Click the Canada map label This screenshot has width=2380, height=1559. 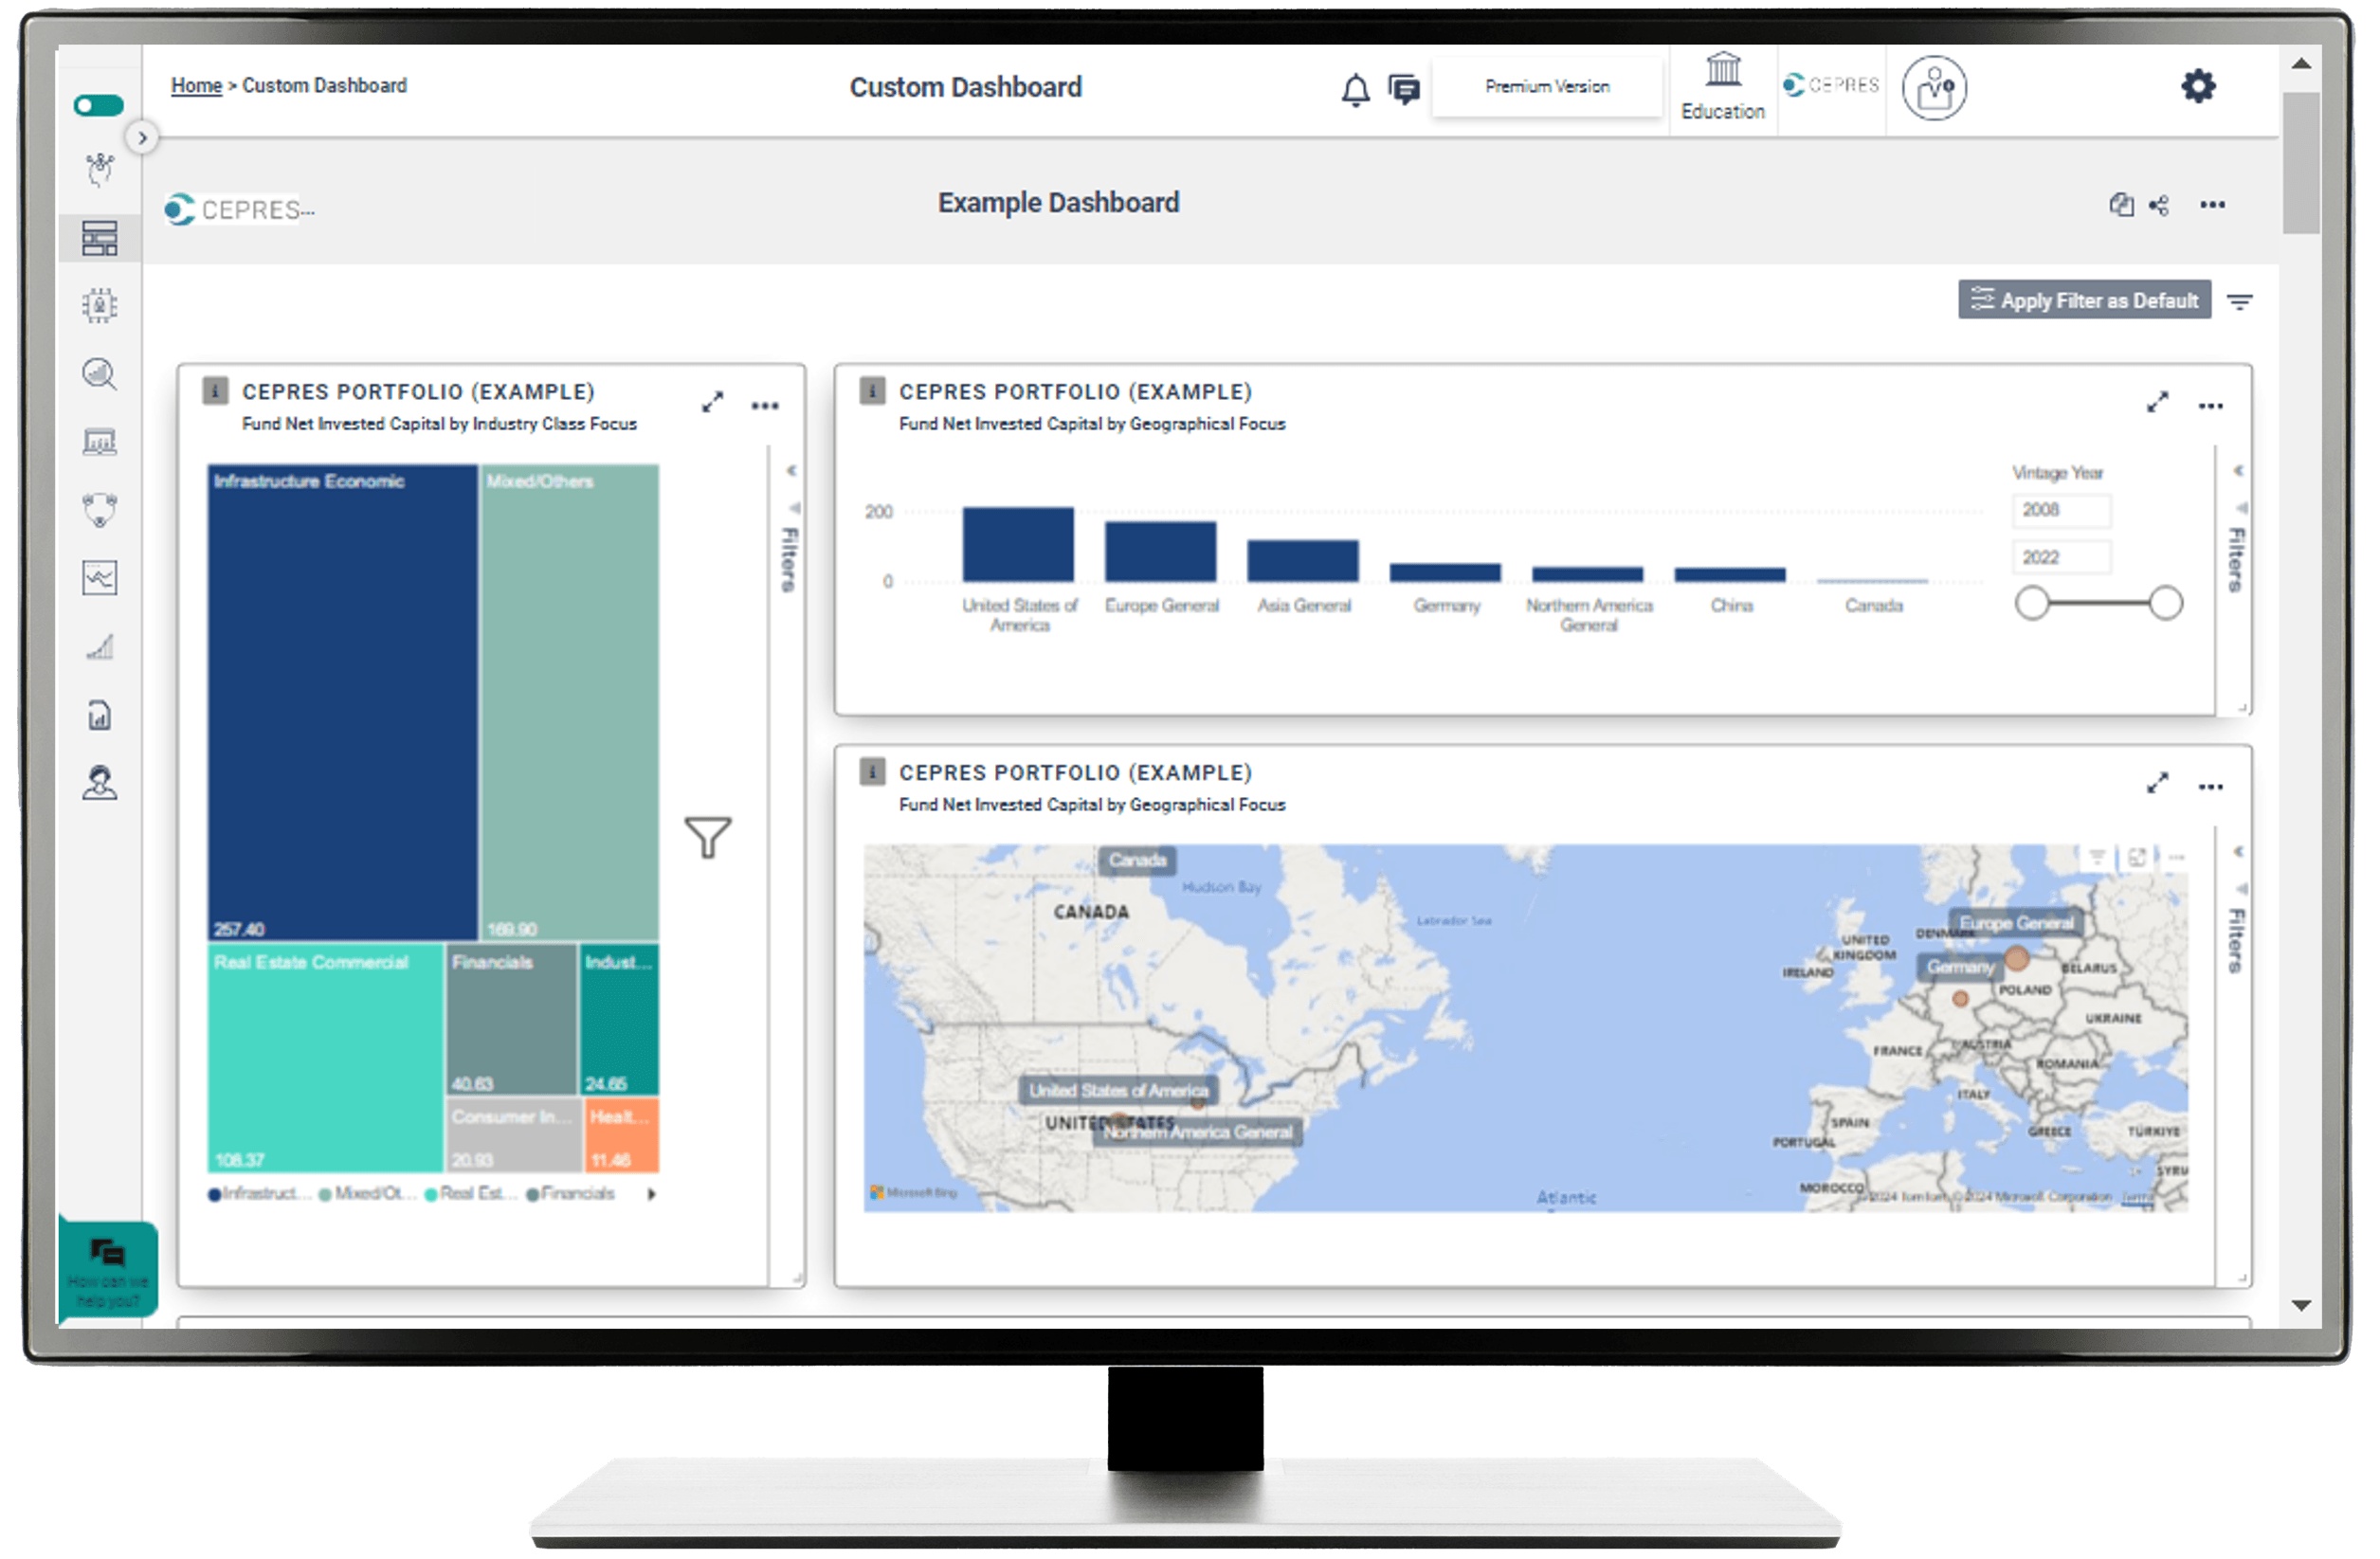pos(1139,861)
